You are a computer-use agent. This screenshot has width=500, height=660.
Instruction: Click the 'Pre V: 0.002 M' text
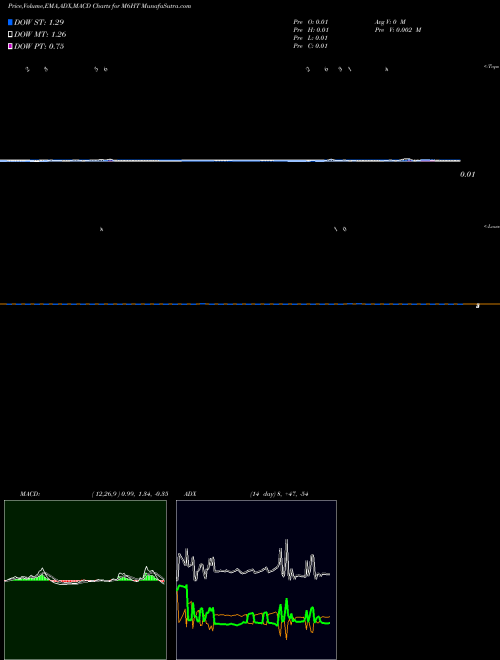pos(398,30)
